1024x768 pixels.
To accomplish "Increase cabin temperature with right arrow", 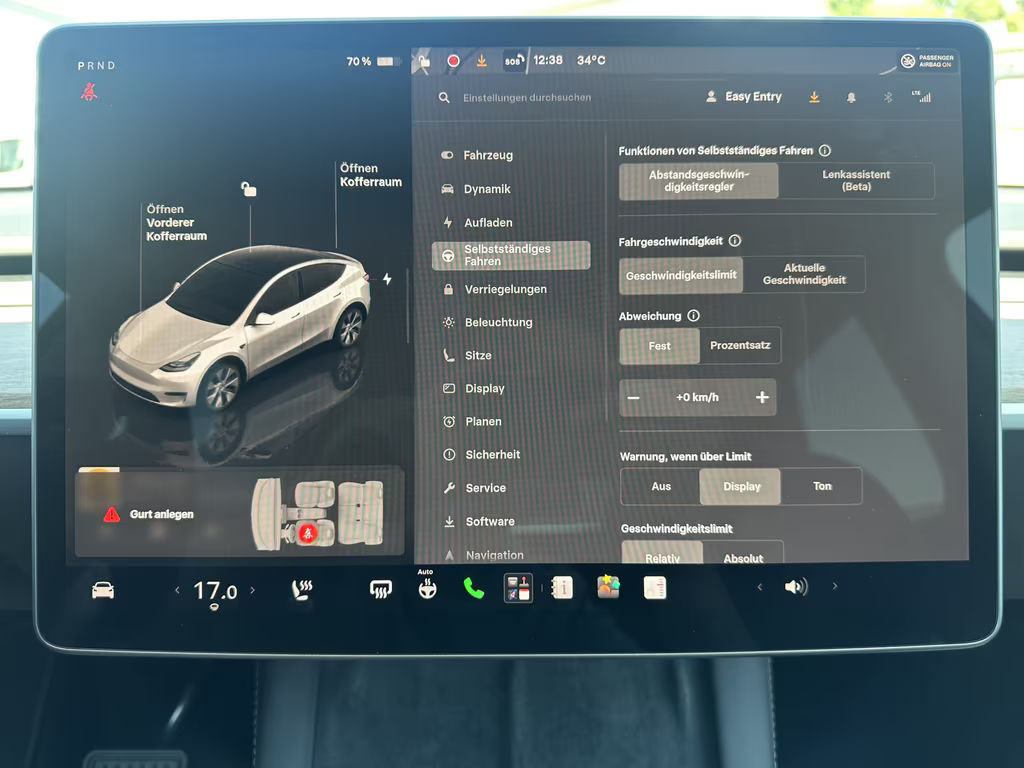I will click(x=253, y=590).
